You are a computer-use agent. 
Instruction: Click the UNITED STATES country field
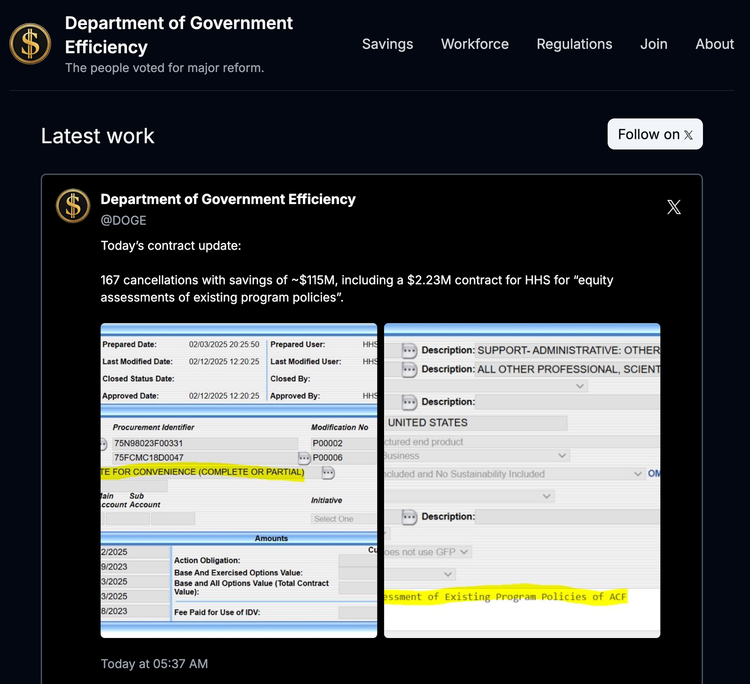coord(476,423)
